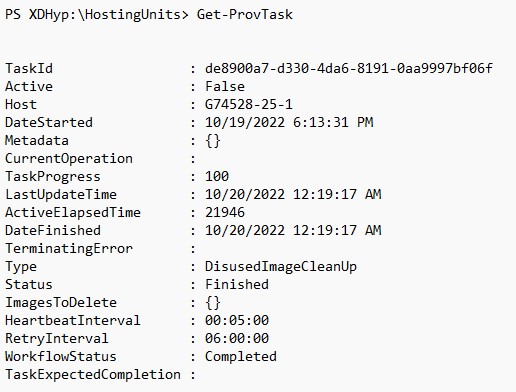Viewport: 516px width, 392px height.
Task: Click the Active value False
Action: pos(225,86)
